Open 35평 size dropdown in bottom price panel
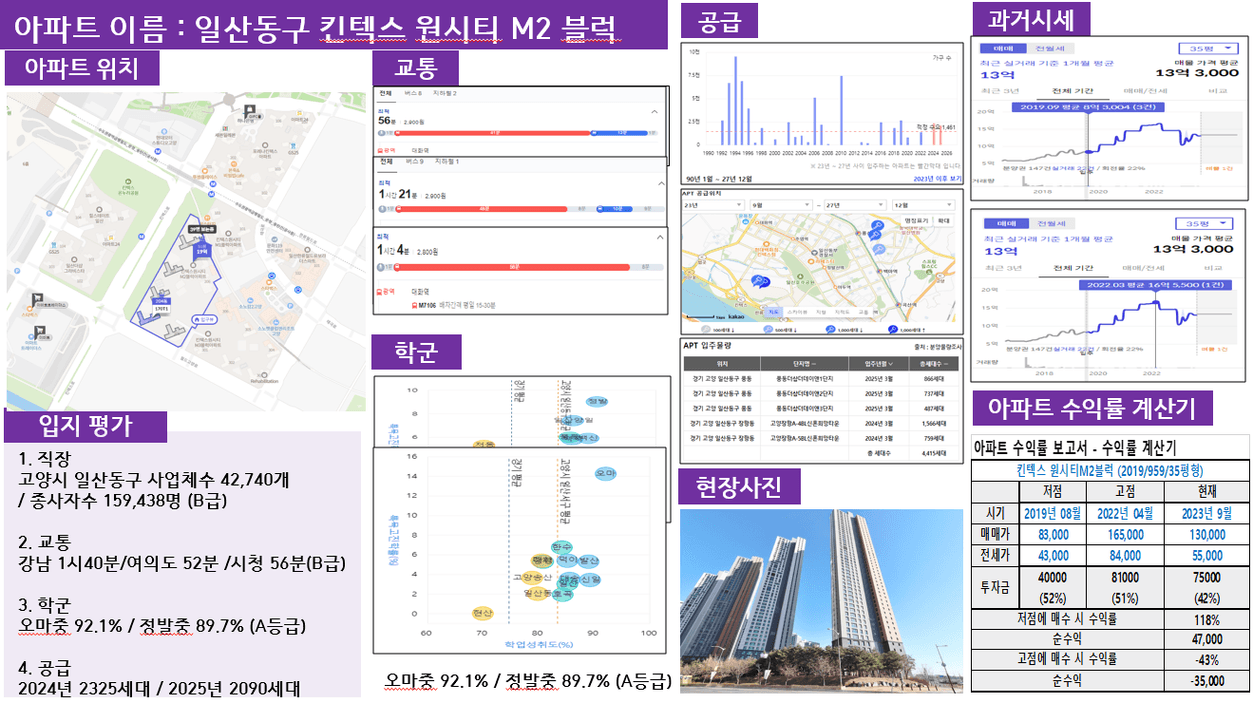 click(x=1206, y=222)
